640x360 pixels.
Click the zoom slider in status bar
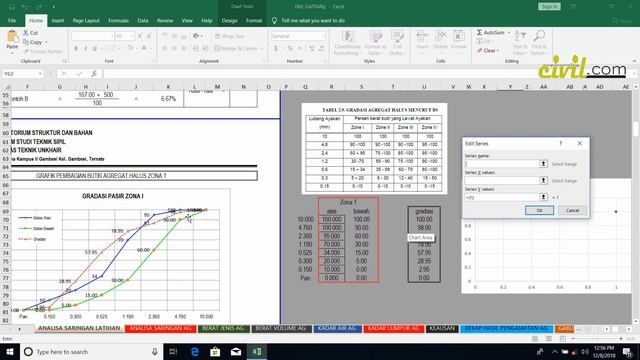597,338
